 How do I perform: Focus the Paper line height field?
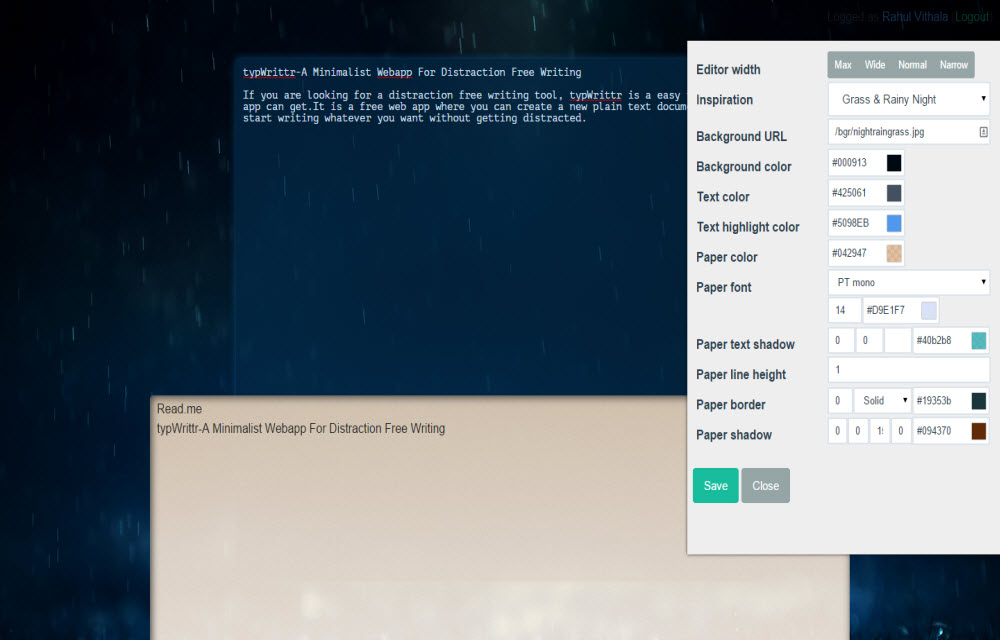[909, 370]
